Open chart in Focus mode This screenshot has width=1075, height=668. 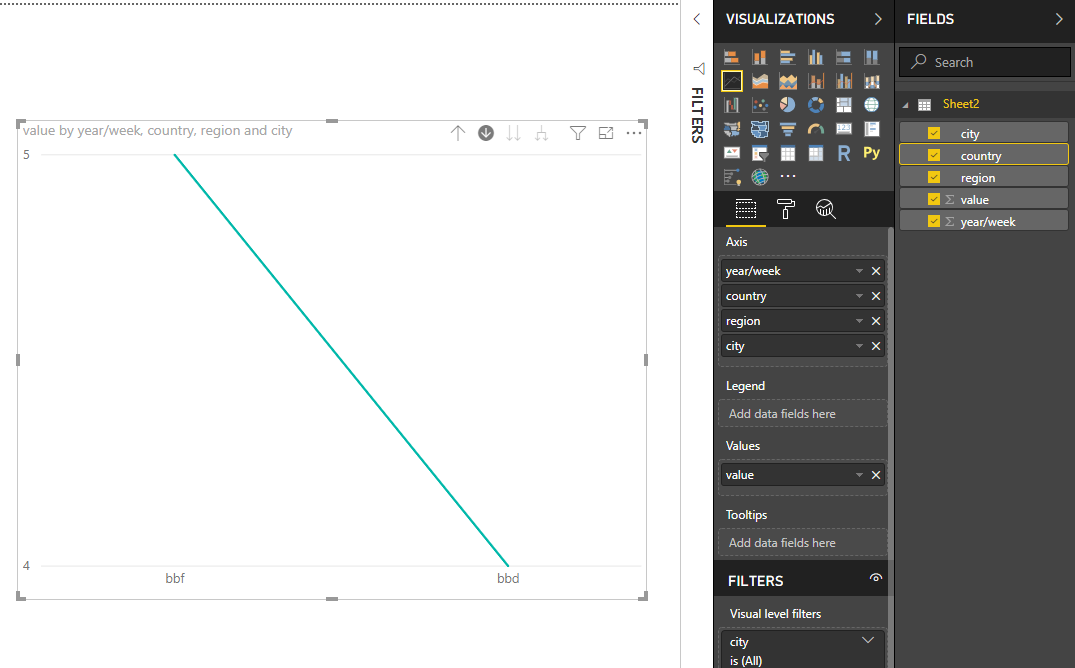pos(606,133)
